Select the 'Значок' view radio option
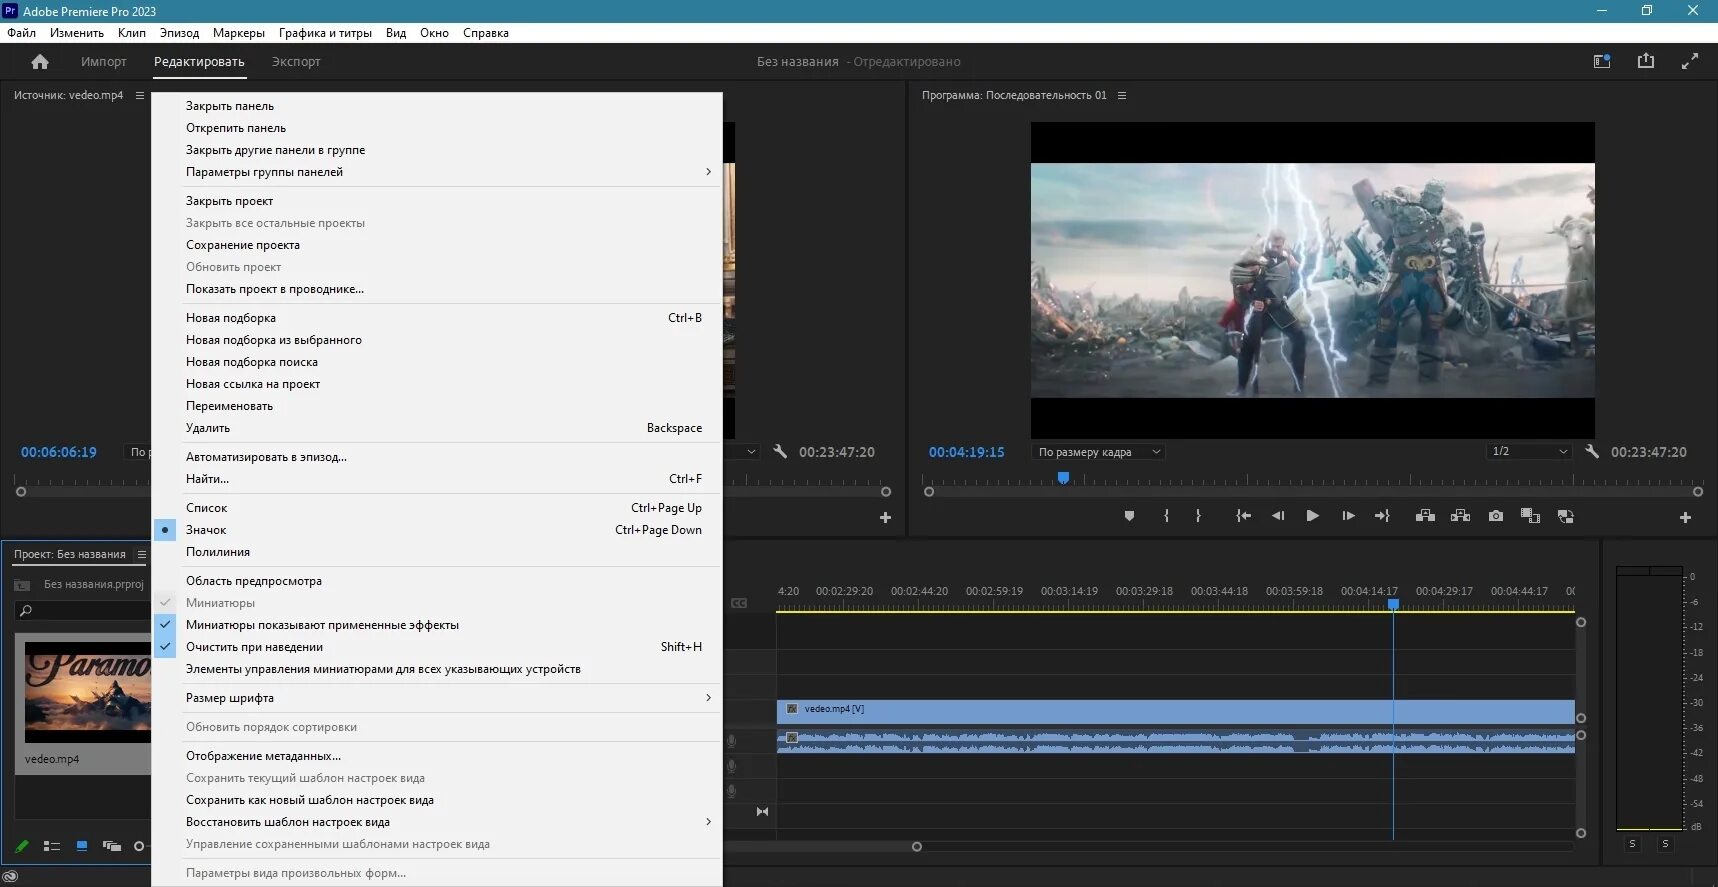 (206, 530)
